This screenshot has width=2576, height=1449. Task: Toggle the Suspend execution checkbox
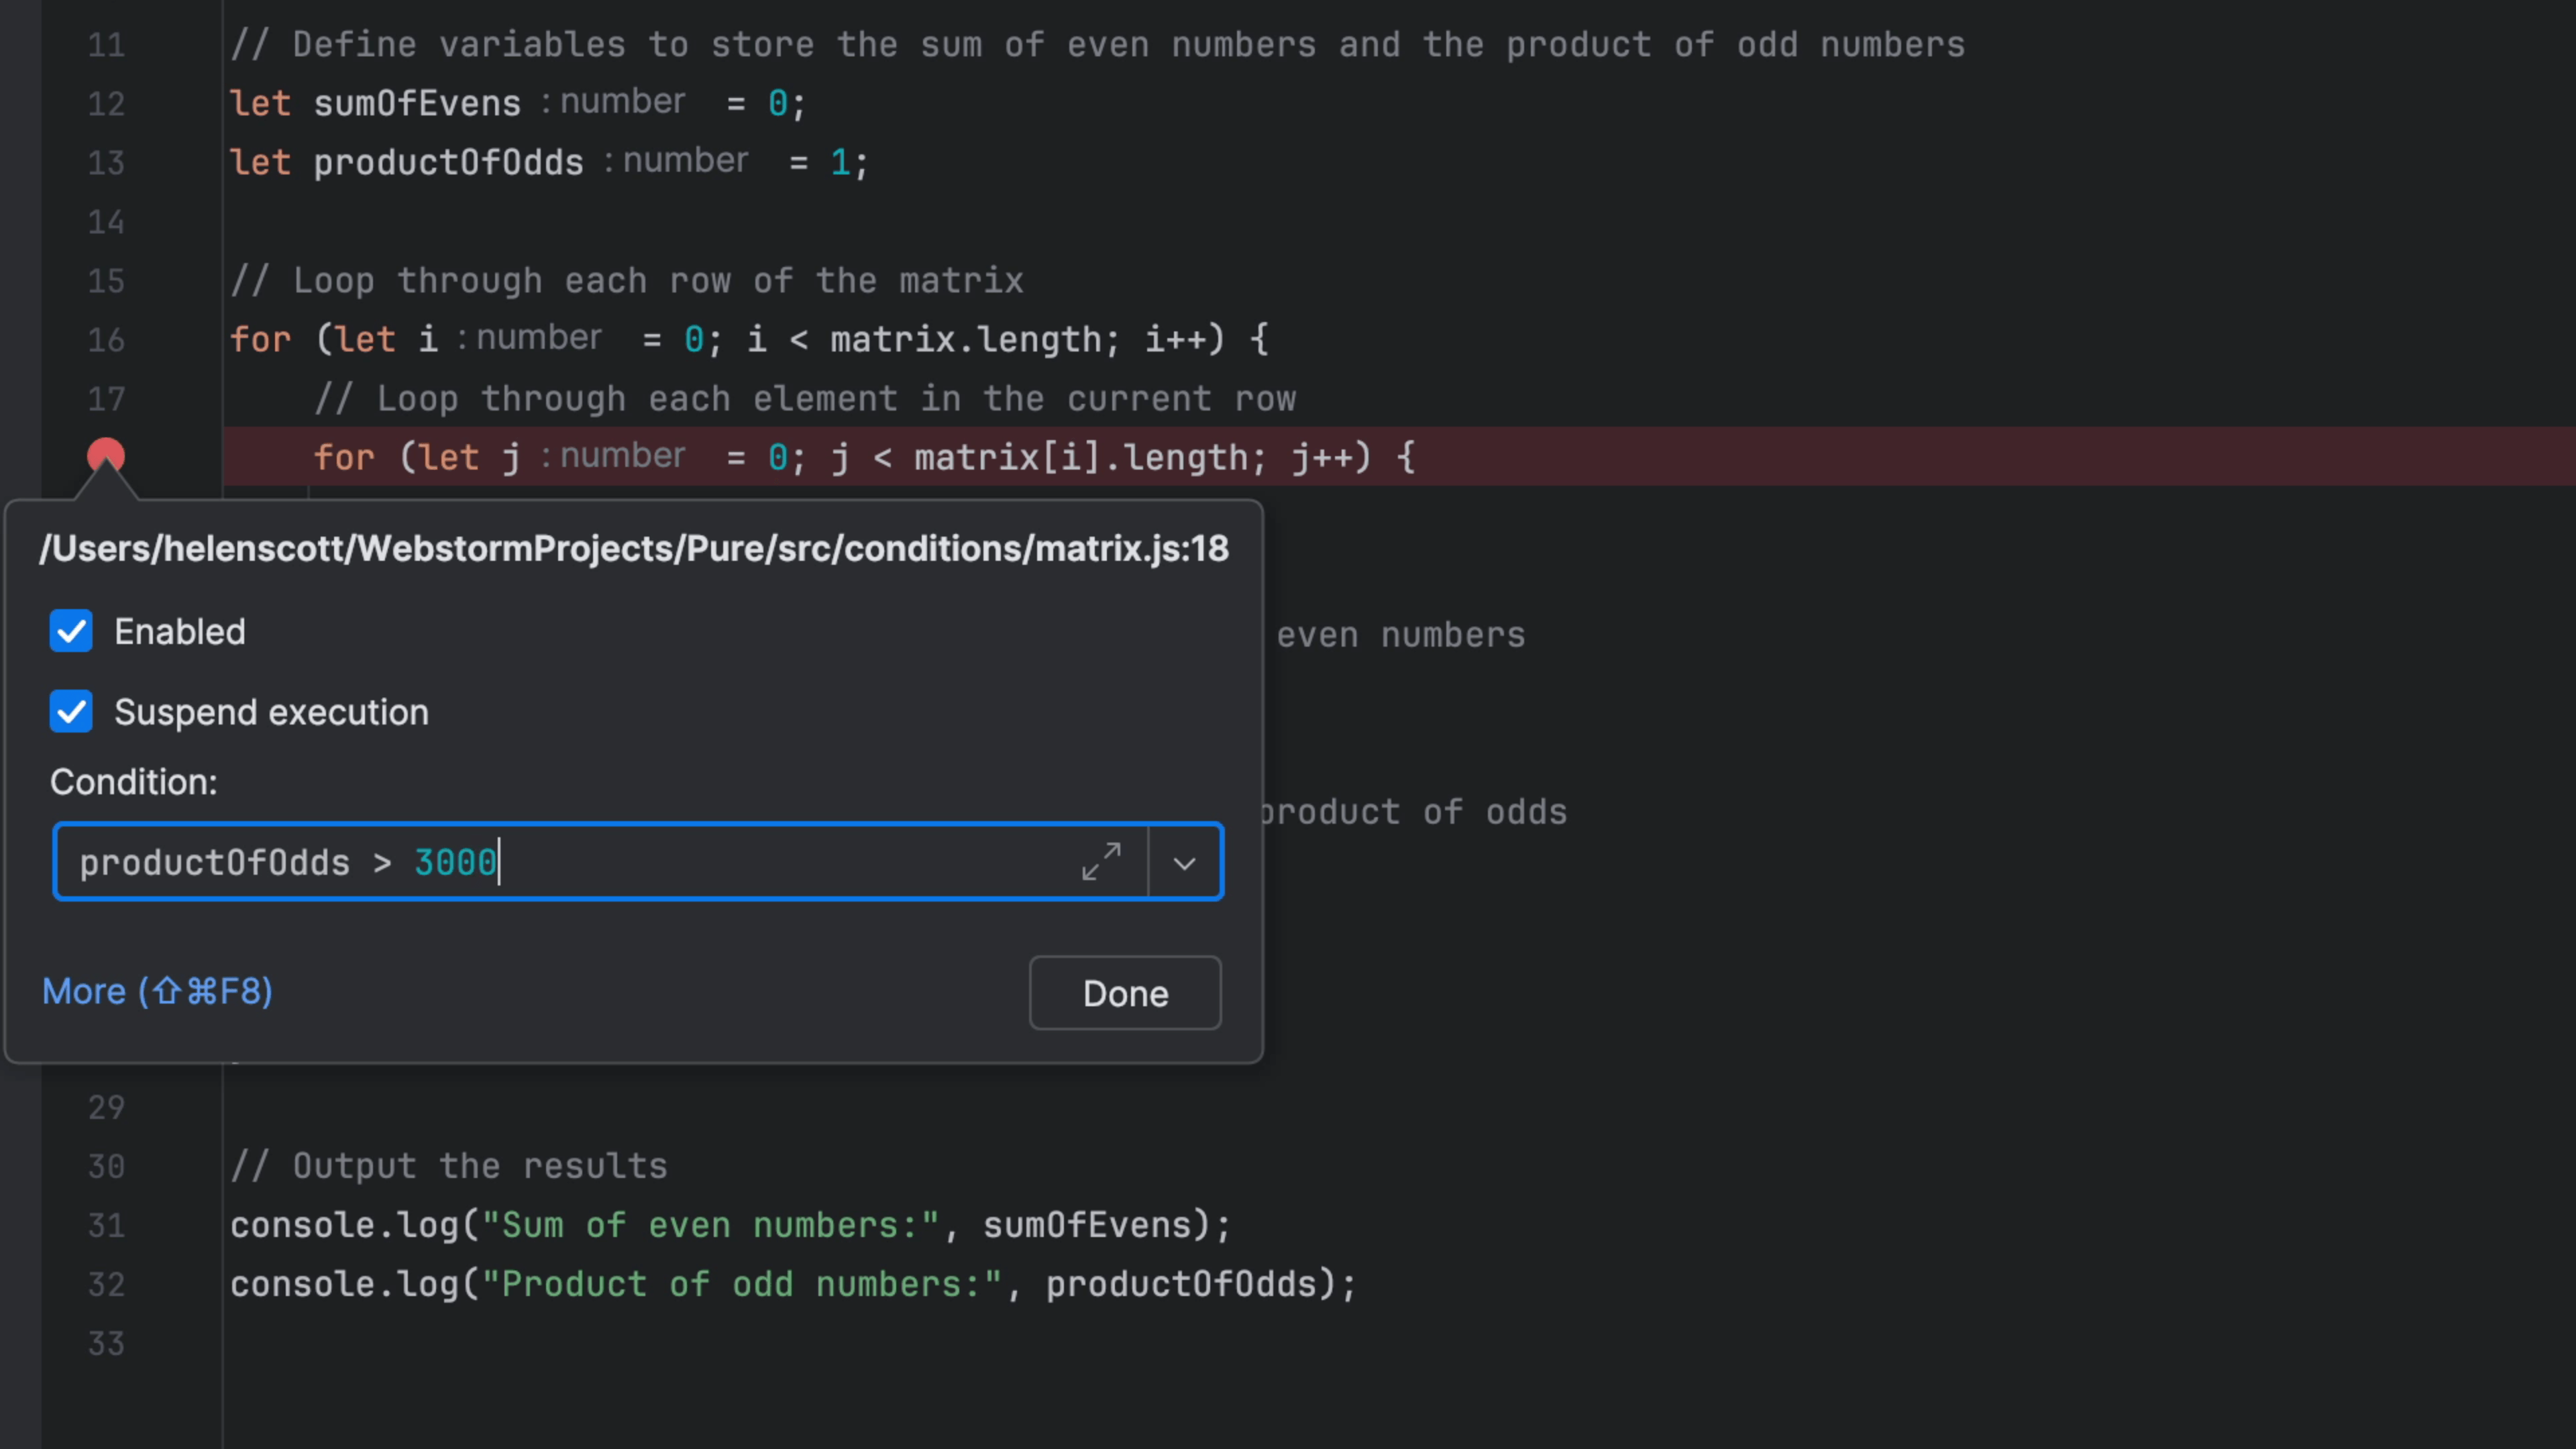pos(71,712)
